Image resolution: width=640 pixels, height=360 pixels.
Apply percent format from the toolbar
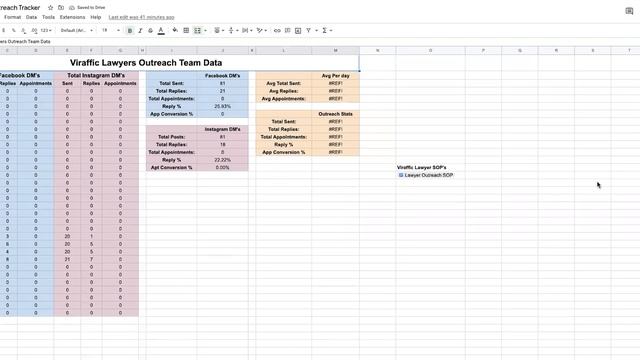[14, 31]
